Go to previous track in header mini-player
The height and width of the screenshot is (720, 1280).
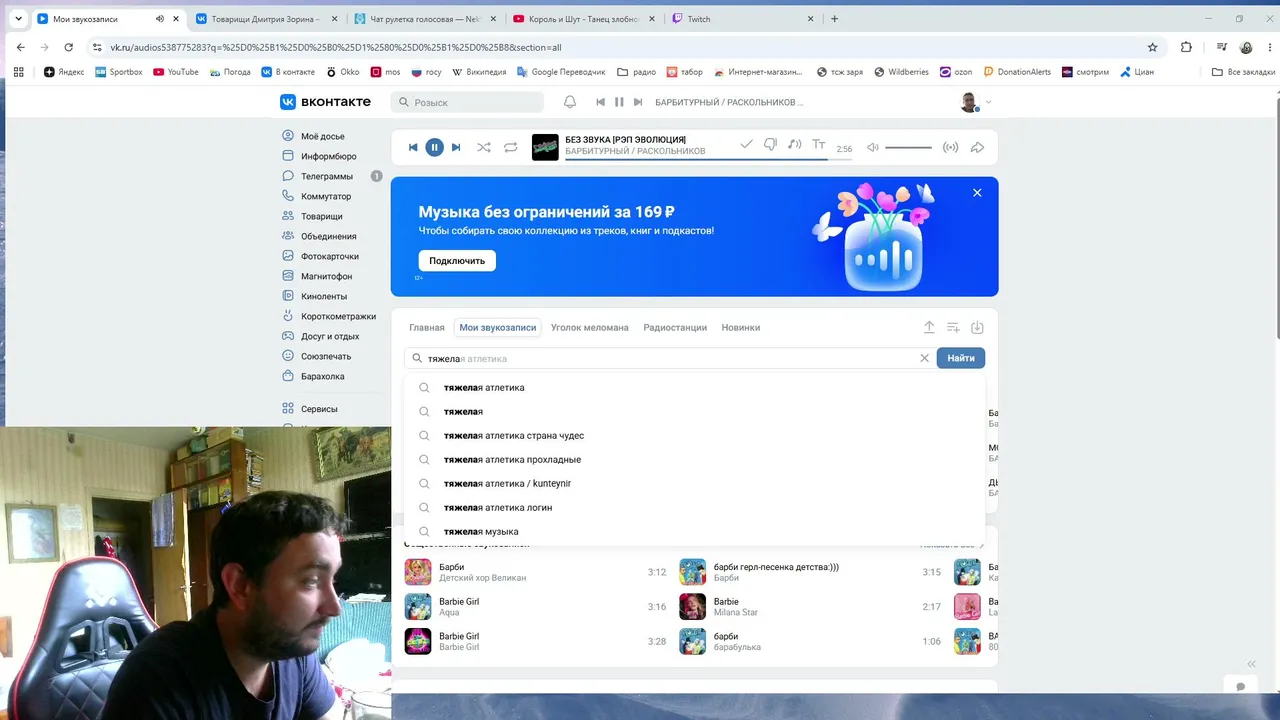tap(600, 102)
